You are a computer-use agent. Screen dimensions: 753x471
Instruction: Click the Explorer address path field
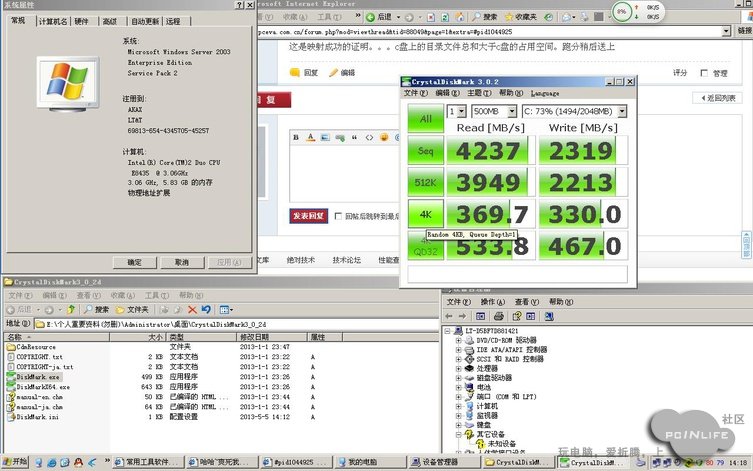[x=236, y=325]
